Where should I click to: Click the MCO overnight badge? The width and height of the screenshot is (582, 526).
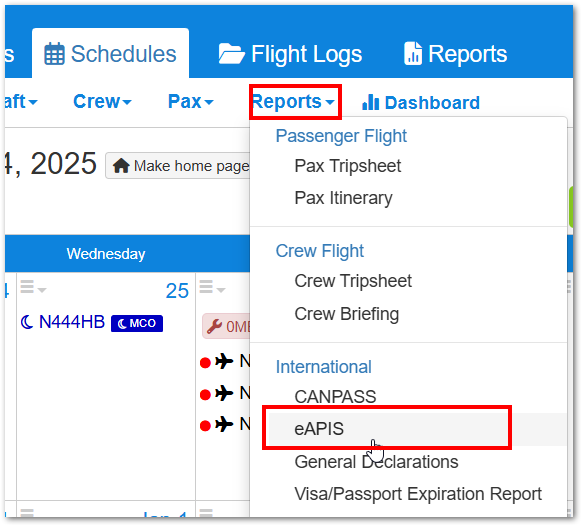click(x=137, y=323)
